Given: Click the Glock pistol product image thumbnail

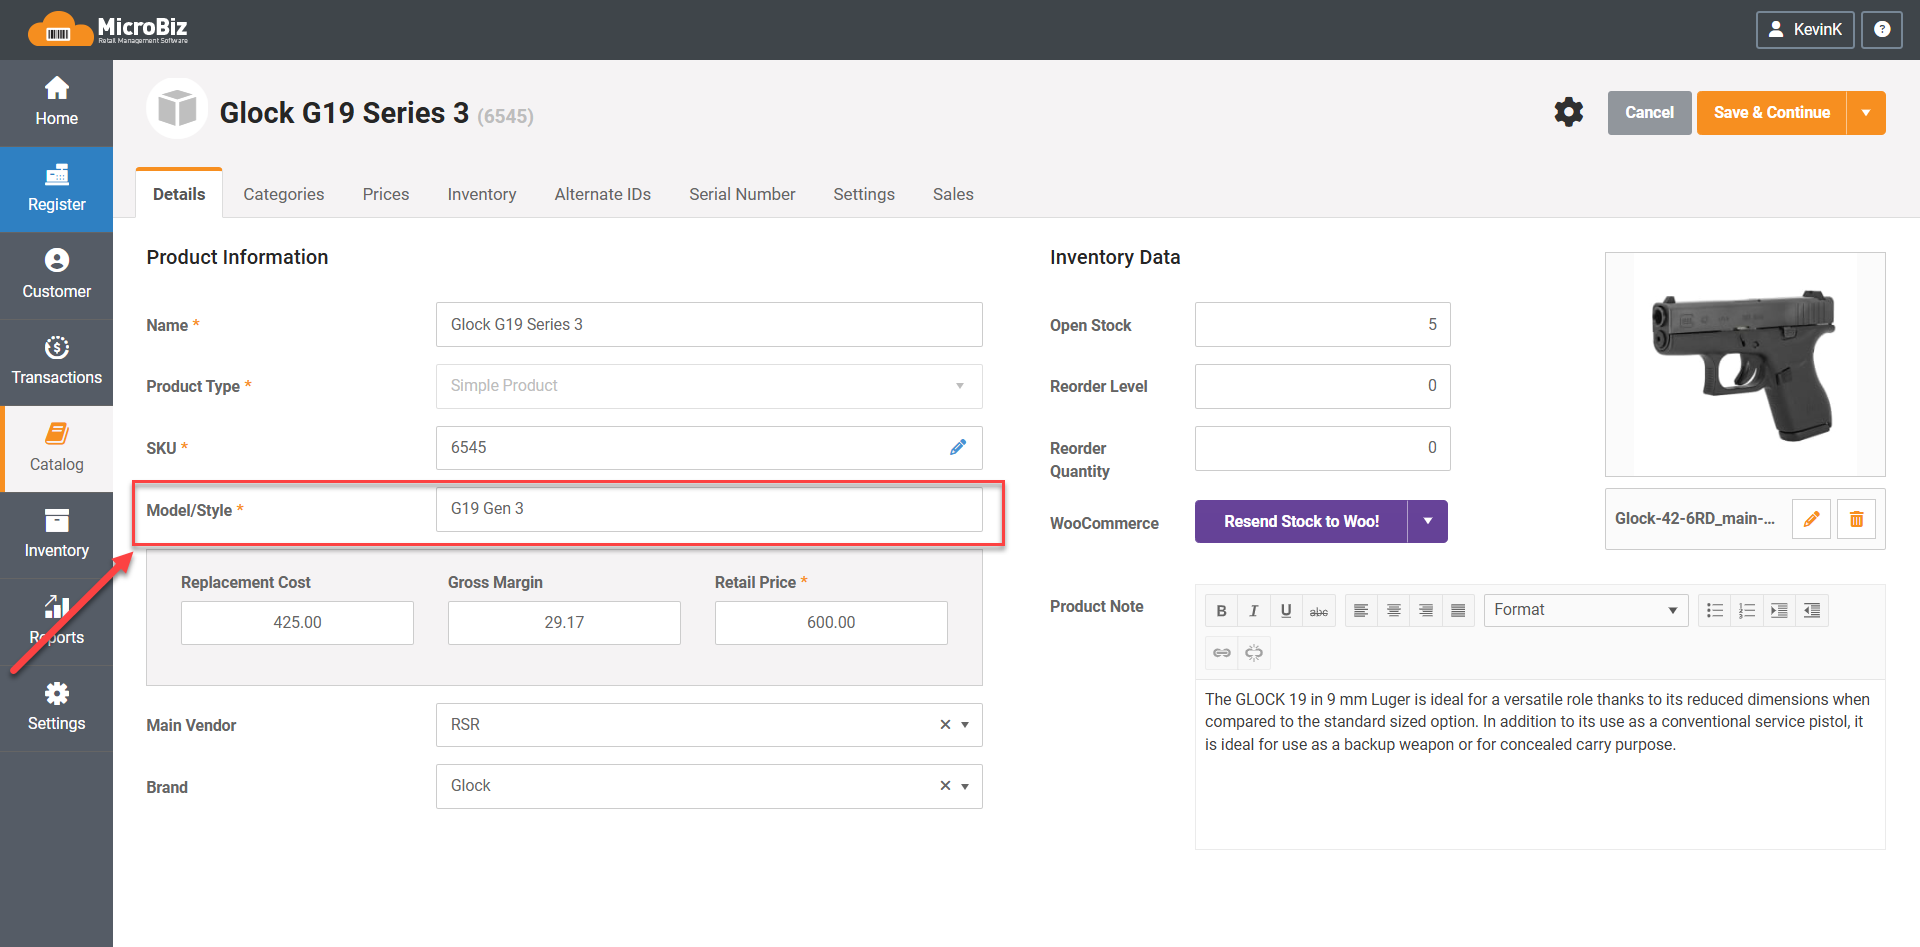Looking at the screenshot, I should 1745,364.
